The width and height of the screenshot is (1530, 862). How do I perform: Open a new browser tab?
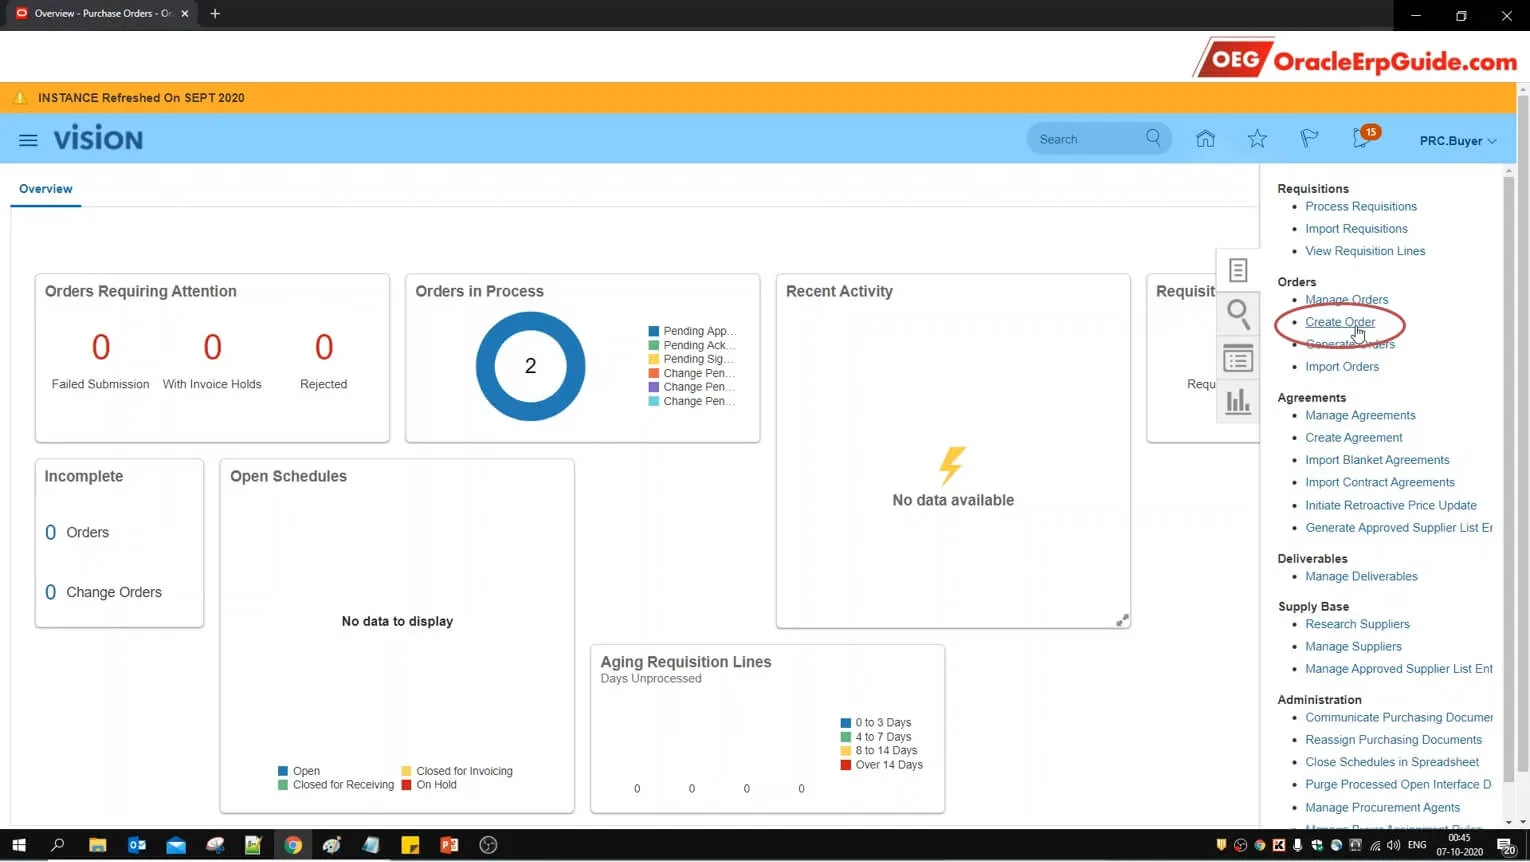coord(215,14)
